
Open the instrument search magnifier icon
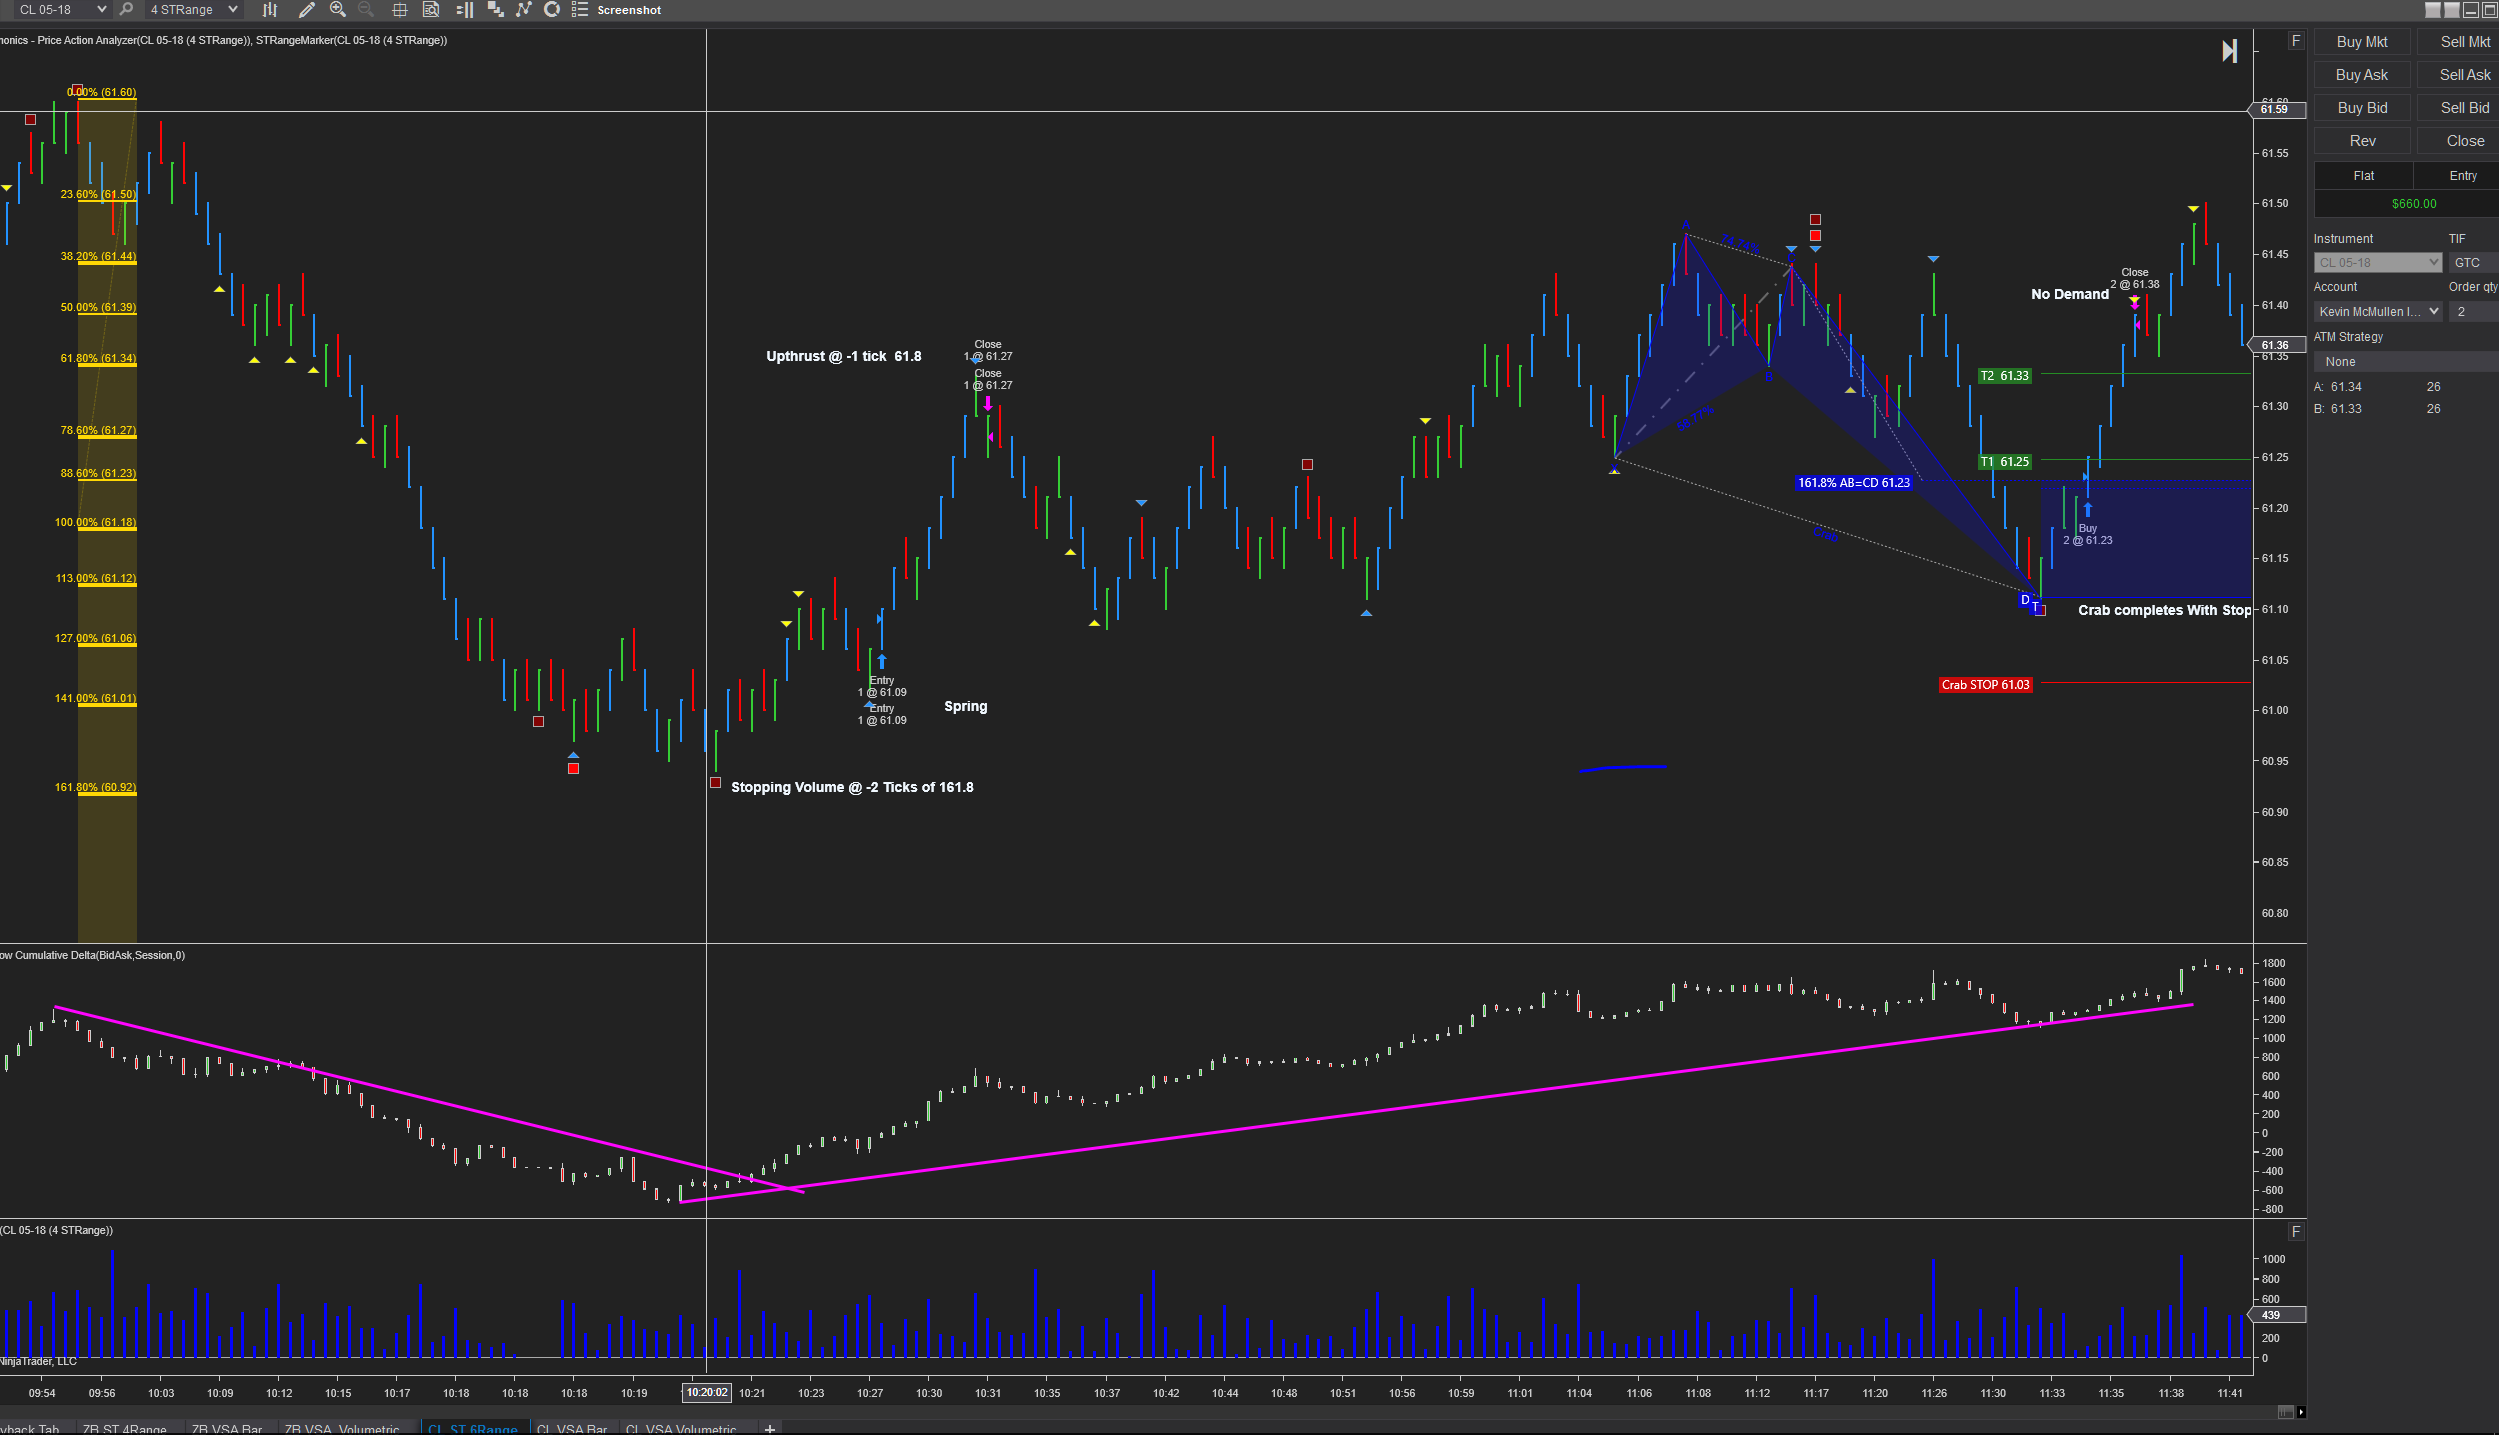pyautogui.click(x=126, y=9)
